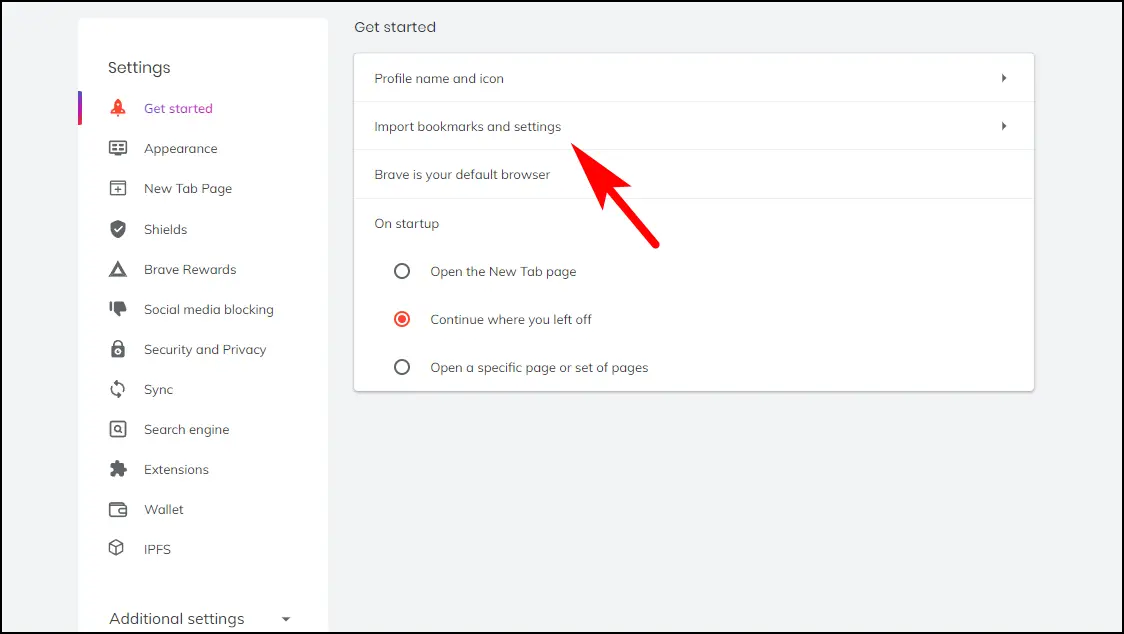The image size is (1124, 634).
Task: Click Profile name and icon row text
Action: 439,78
